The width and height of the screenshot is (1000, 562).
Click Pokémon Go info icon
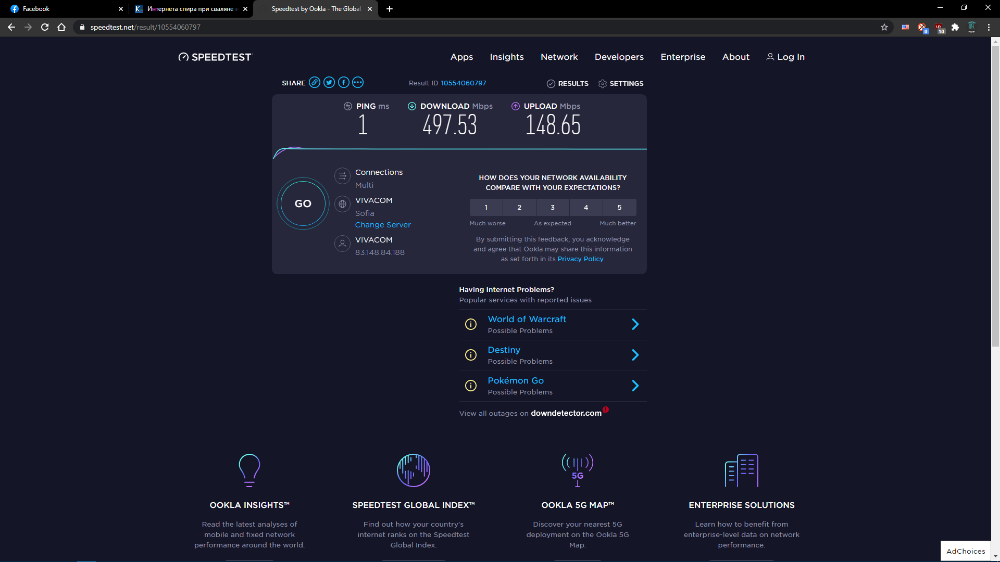(x=471, y=385)
